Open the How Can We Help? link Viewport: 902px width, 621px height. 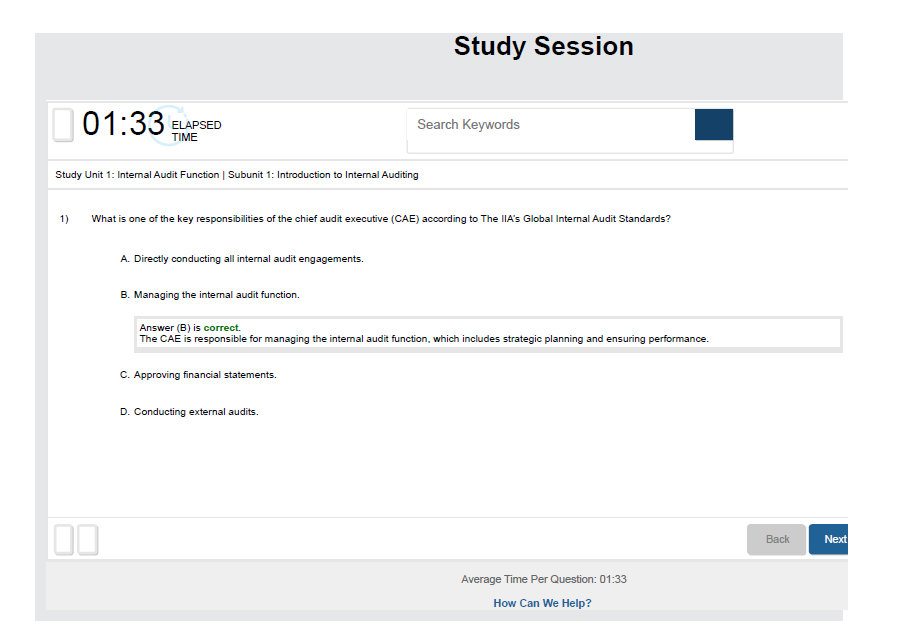point(542,603)
